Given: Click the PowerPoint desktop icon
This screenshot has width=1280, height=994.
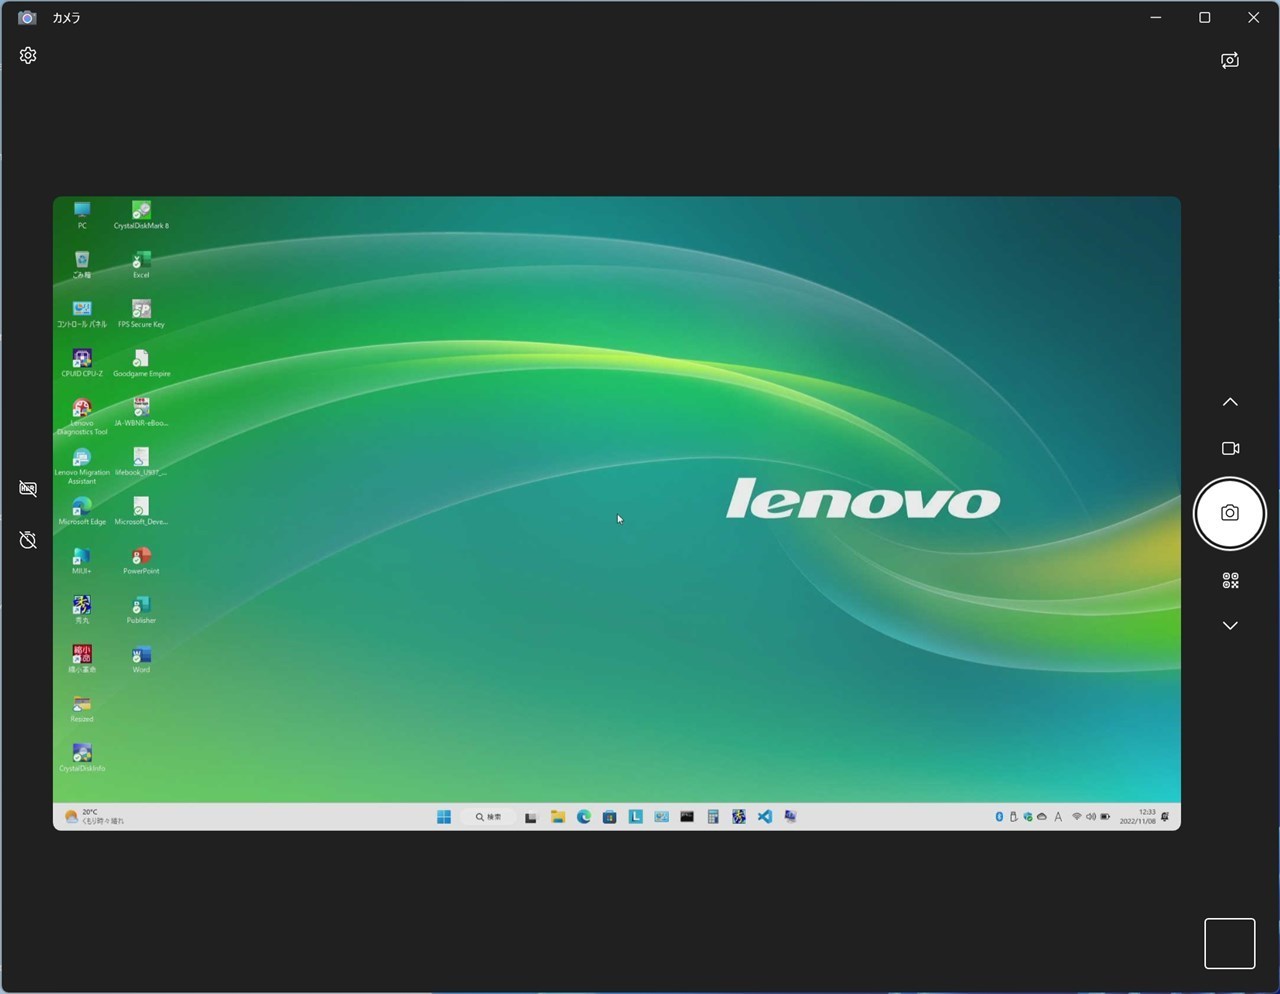Looking at the screenshot, I should click(141, 561).
